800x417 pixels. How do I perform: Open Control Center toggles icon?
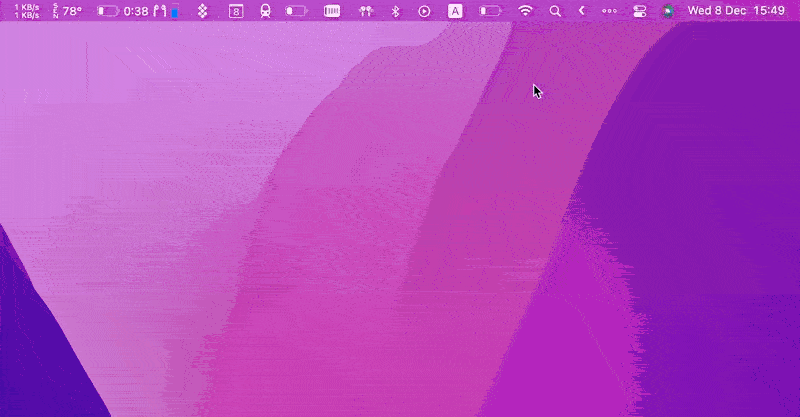639,11
